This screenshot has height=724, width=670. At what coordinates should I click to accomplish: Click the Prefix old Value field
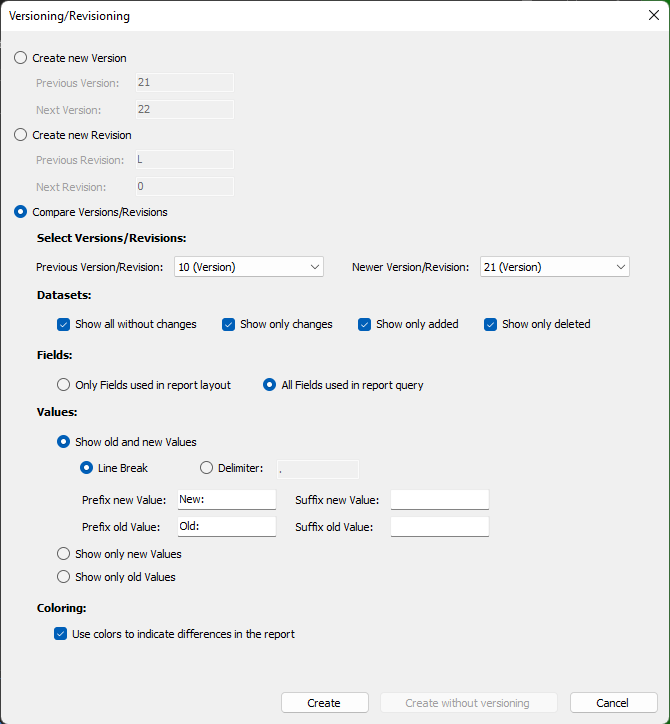pyautogui.click(x=226, y=526)
